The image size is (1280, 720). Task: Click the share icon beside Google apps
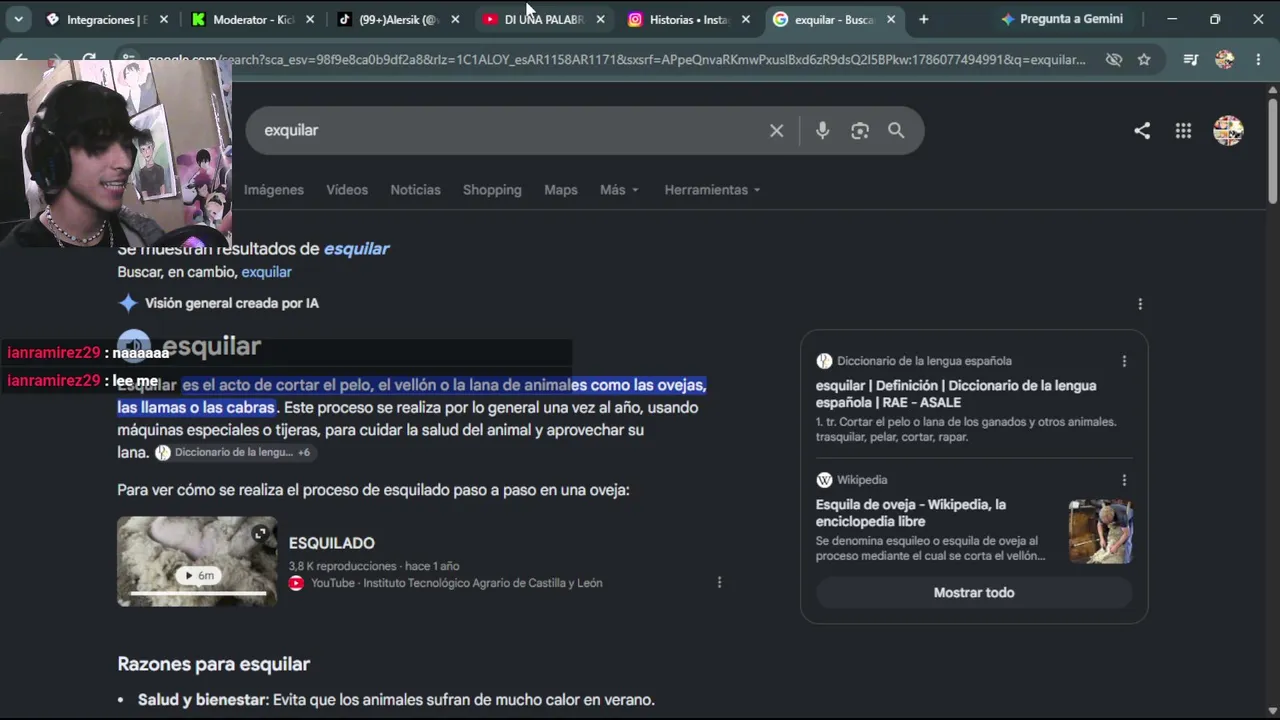(1142, 130)
